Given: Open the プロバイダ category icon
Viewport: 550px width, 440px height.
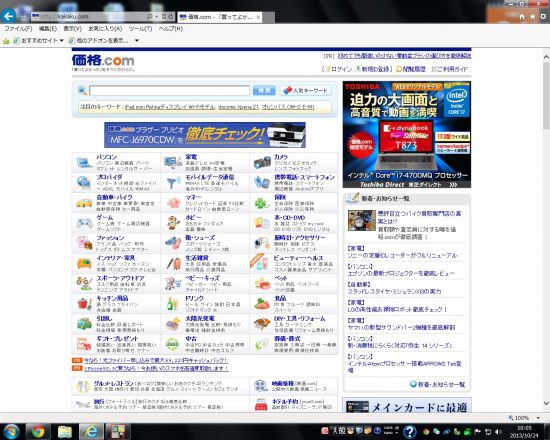Looking at the screenshot, I should click(84, 182).
